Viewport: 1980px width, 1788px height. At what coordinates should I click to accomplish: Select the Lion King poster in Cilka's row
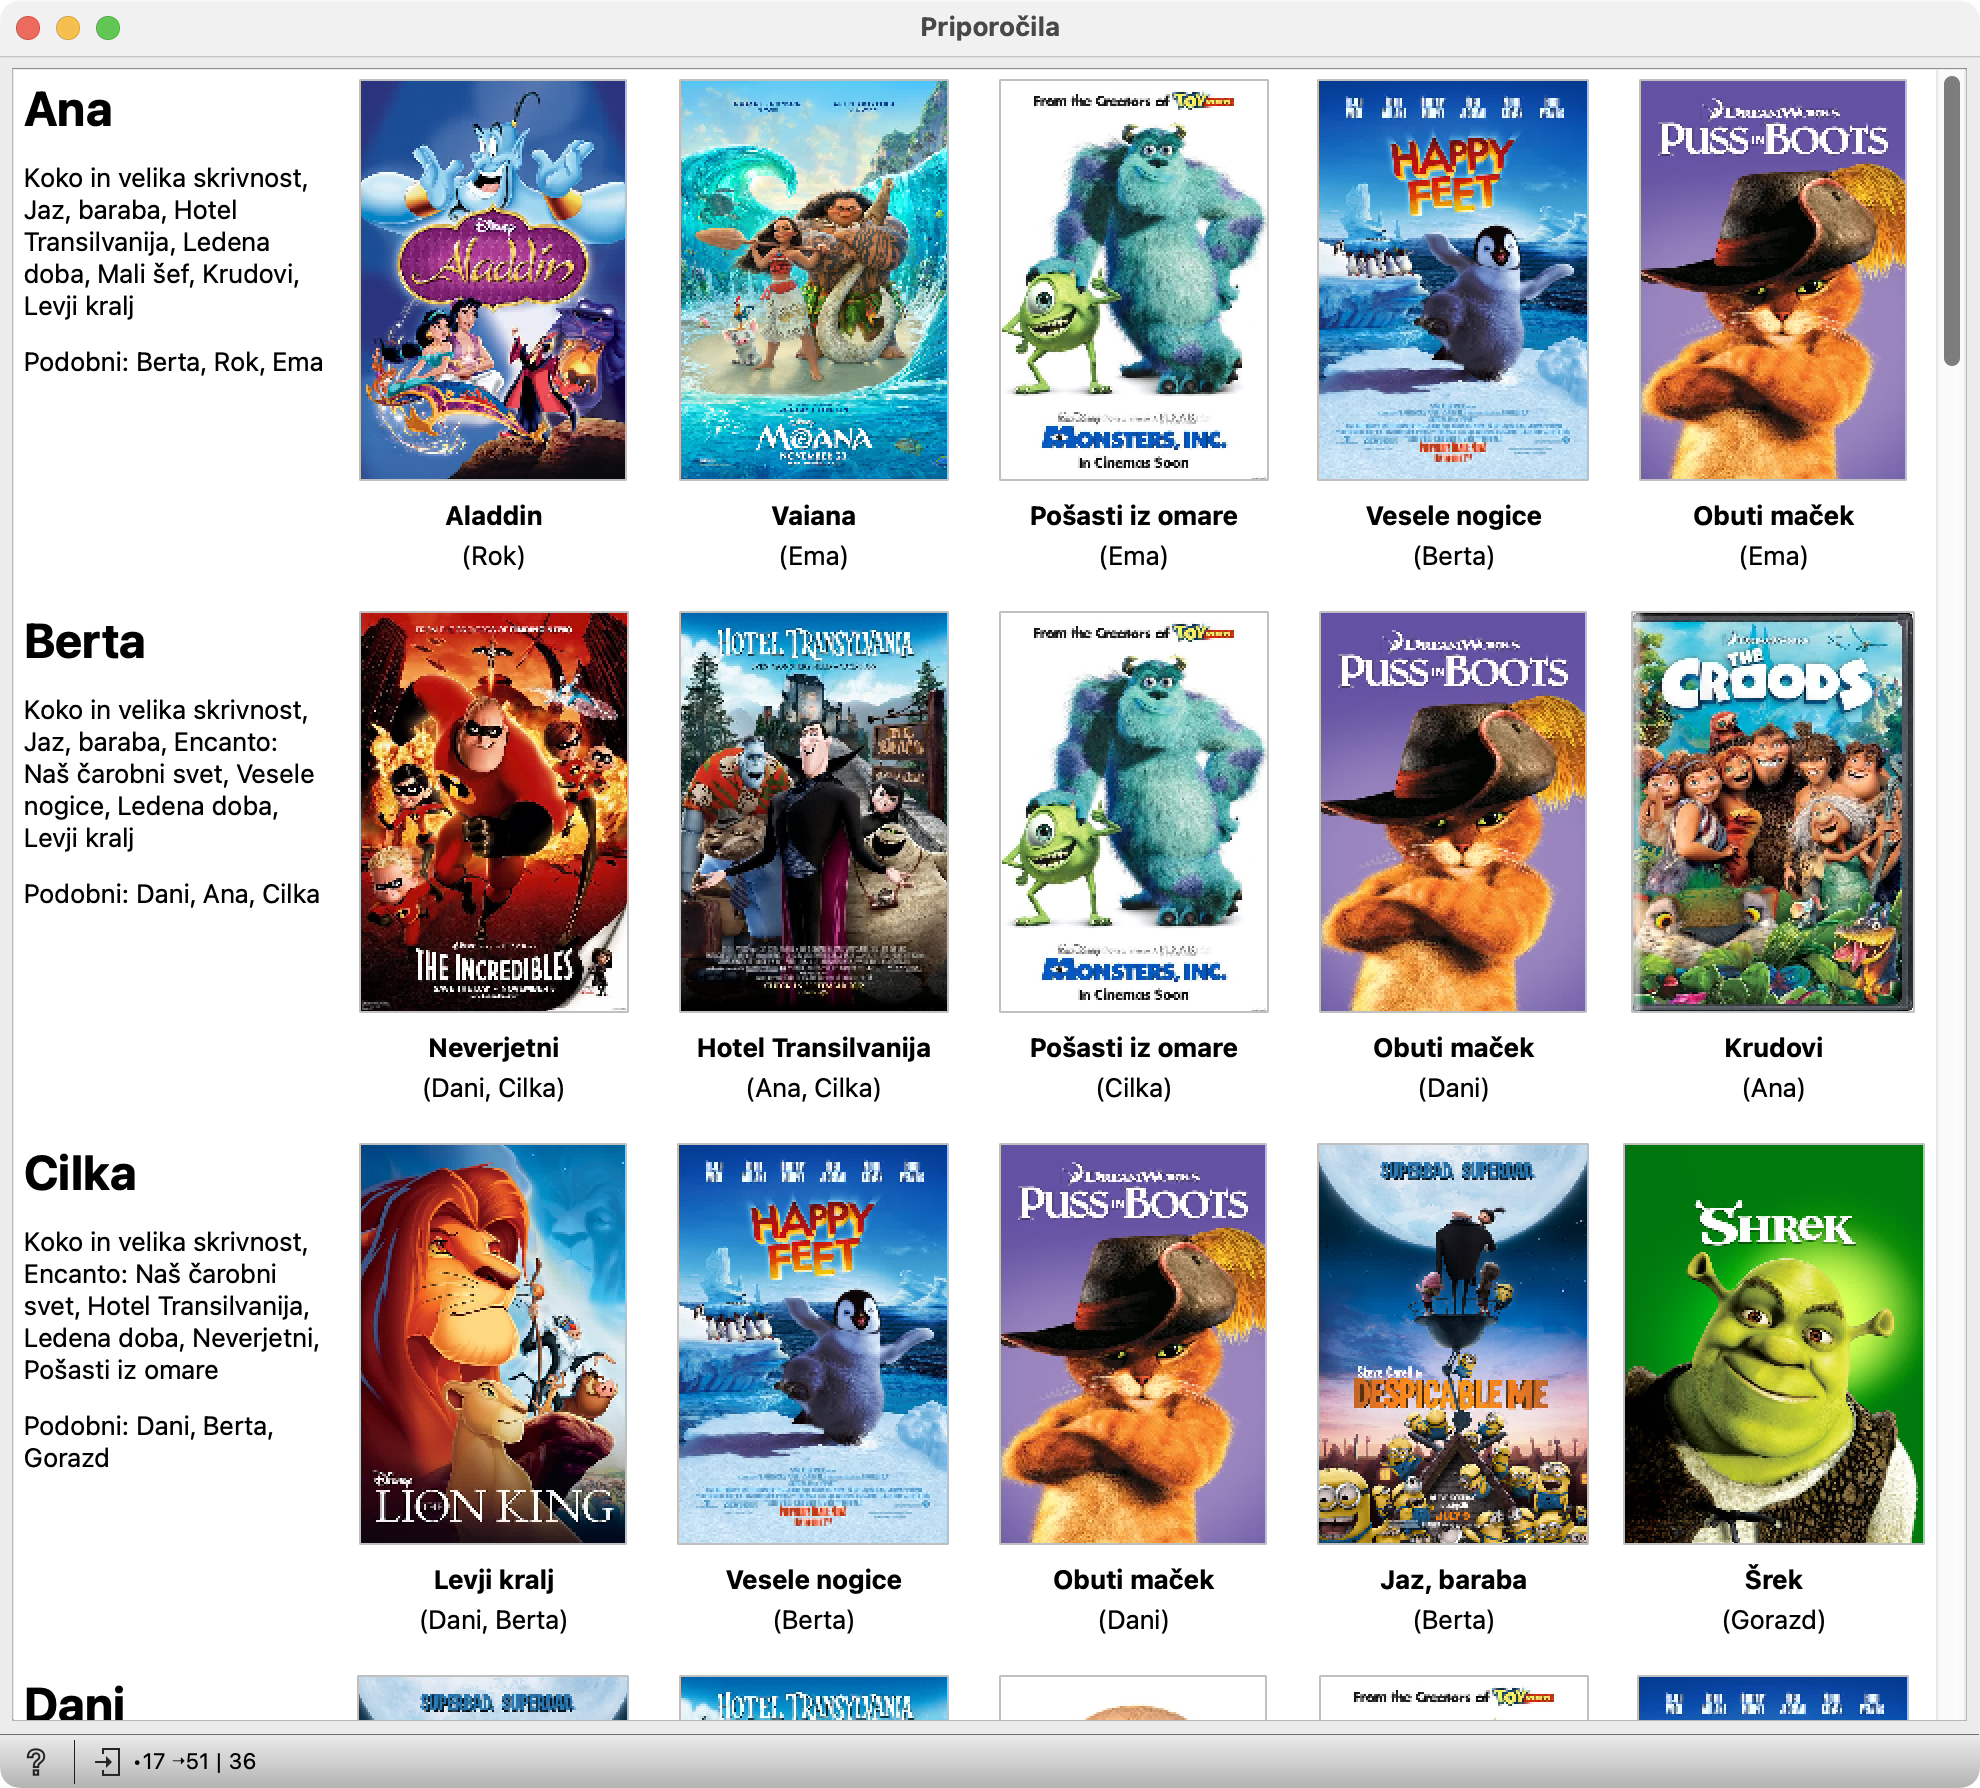coord(493,1344)
